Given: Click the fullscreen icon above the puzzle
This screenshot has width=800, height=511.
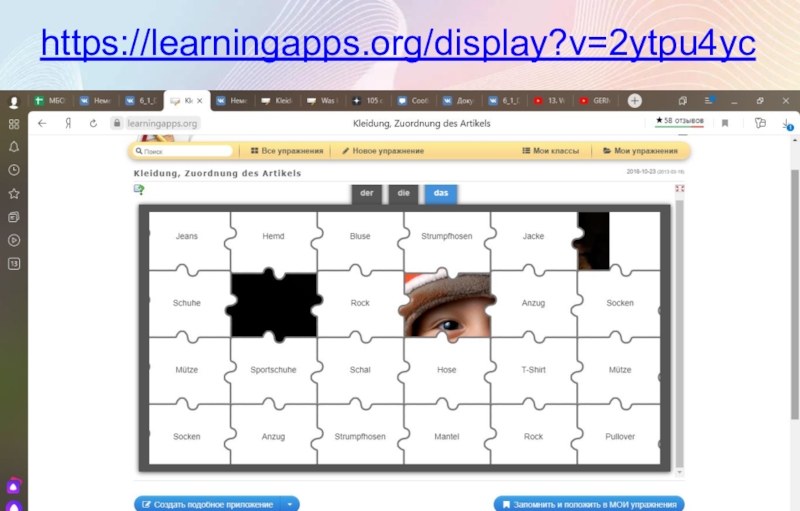Looking at the screenshot, I should pyautogui.click(x=680, y=188).
